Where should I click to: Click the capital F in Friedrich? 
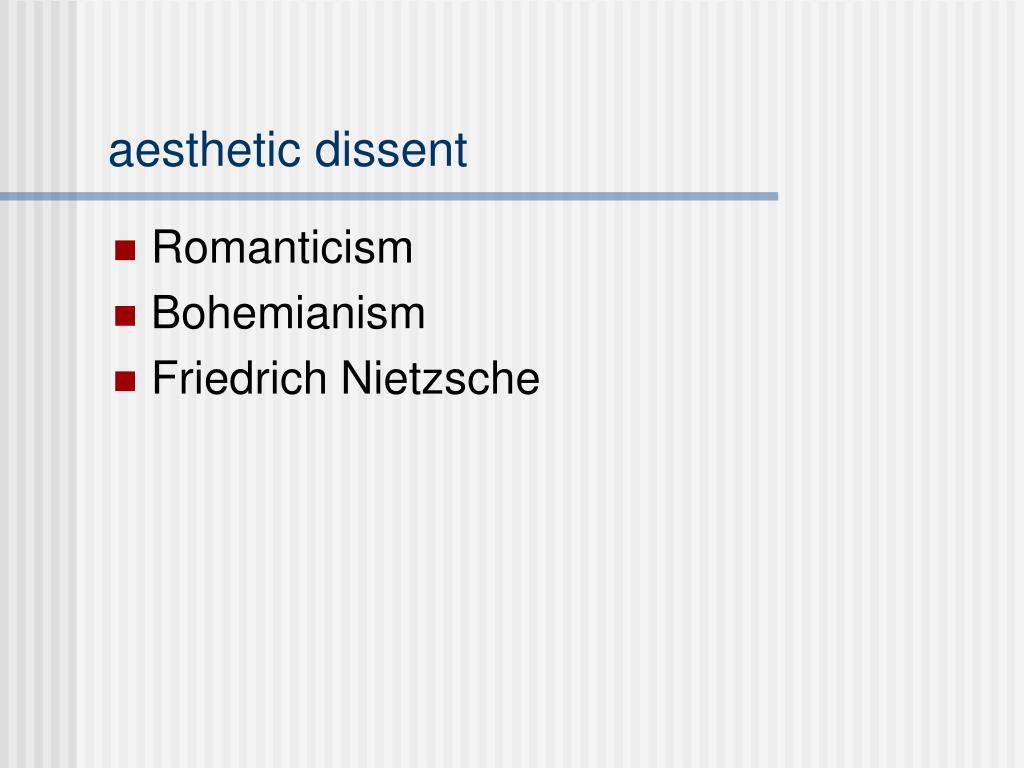tap(163, 378)
